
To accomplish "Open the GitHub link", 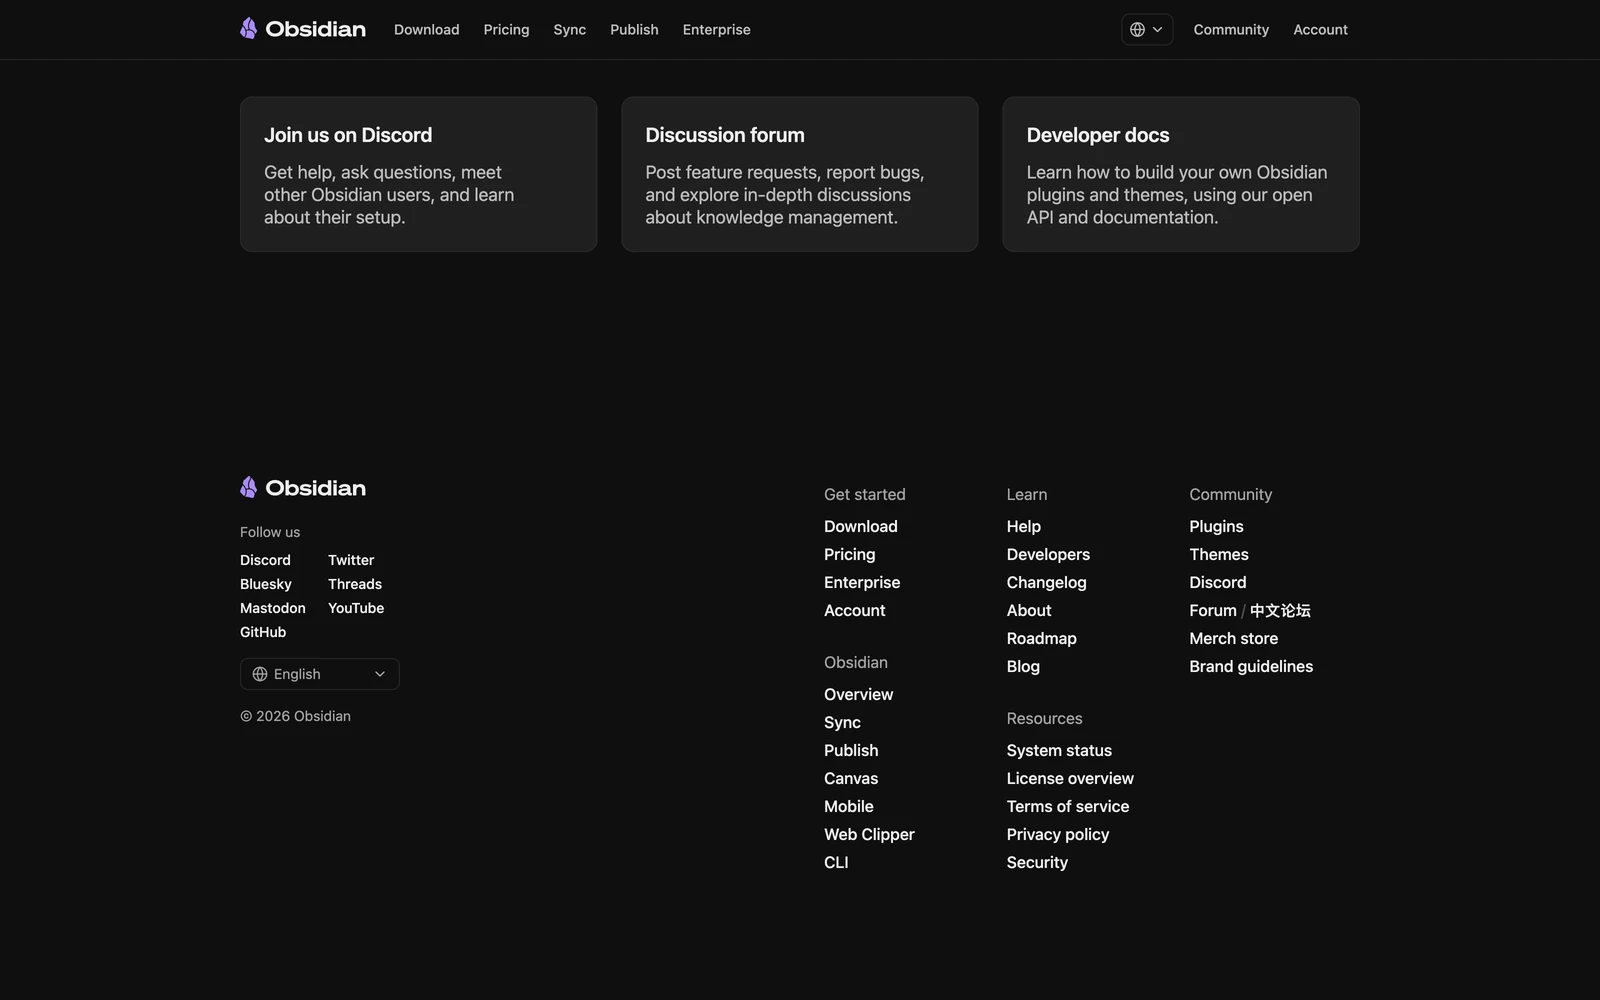I will (263, 632).
